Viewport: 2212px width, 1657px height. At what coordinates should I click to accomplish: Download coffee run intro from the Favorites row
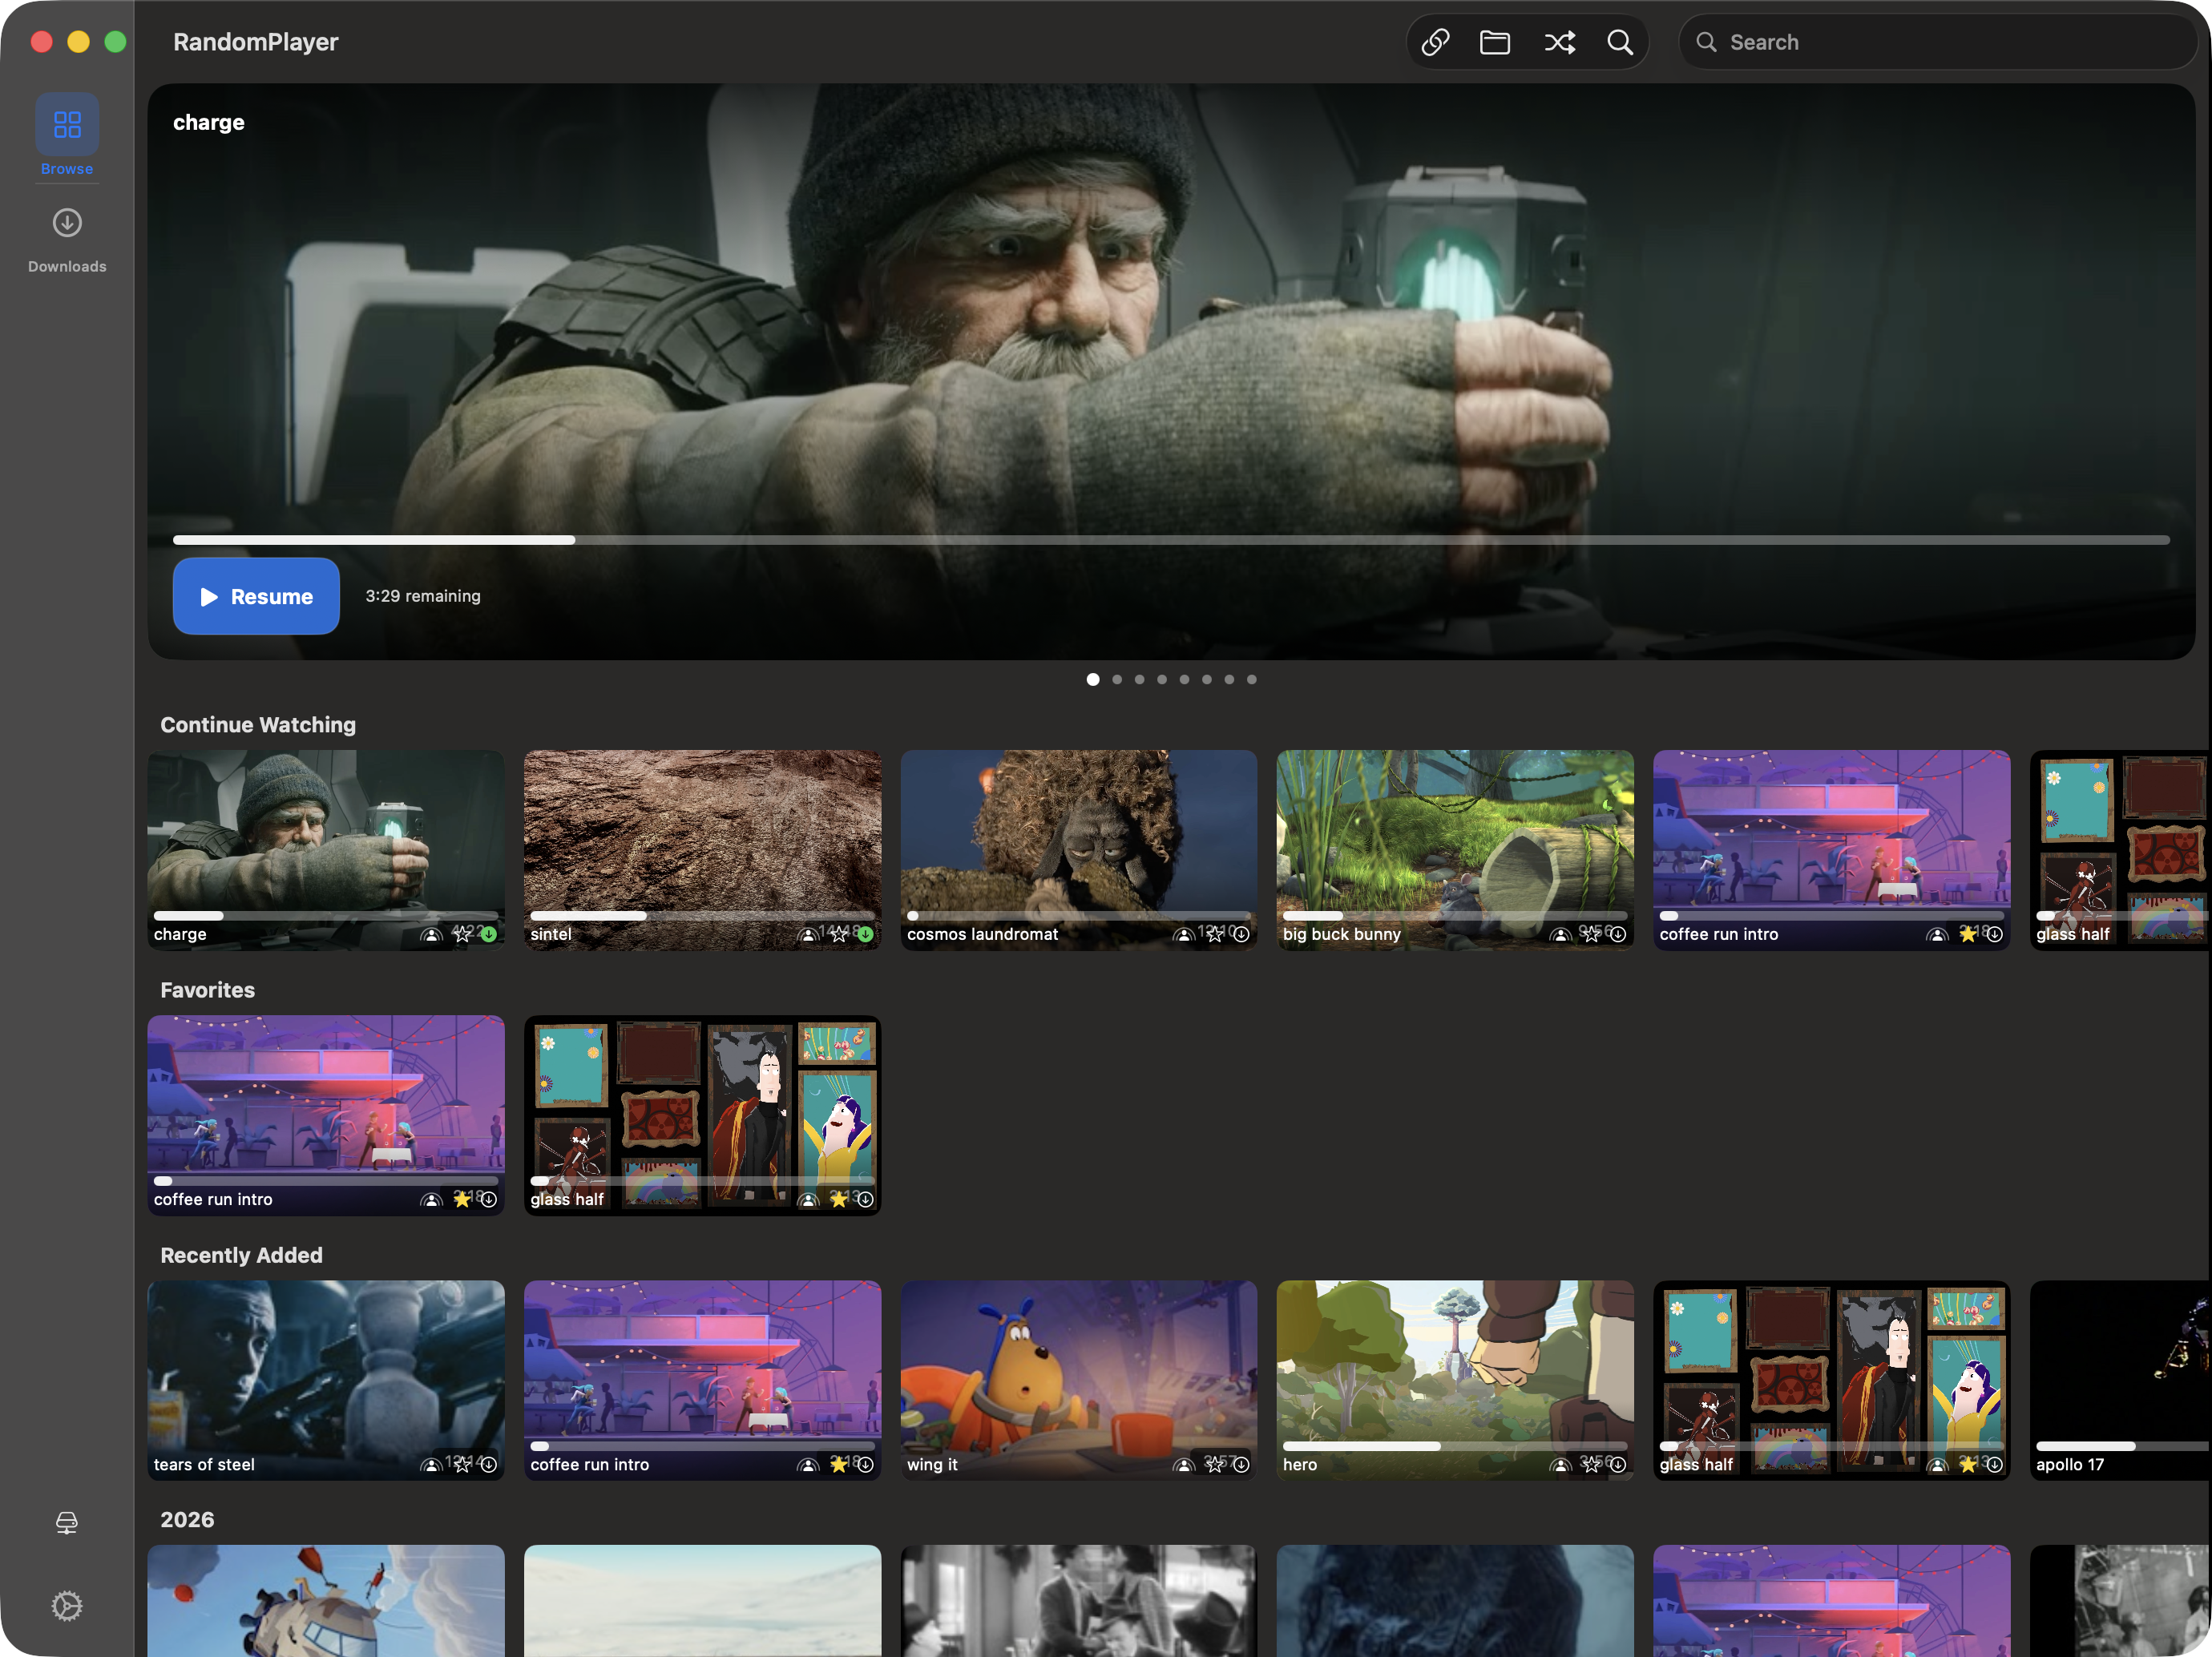(x=489, y=1199)
